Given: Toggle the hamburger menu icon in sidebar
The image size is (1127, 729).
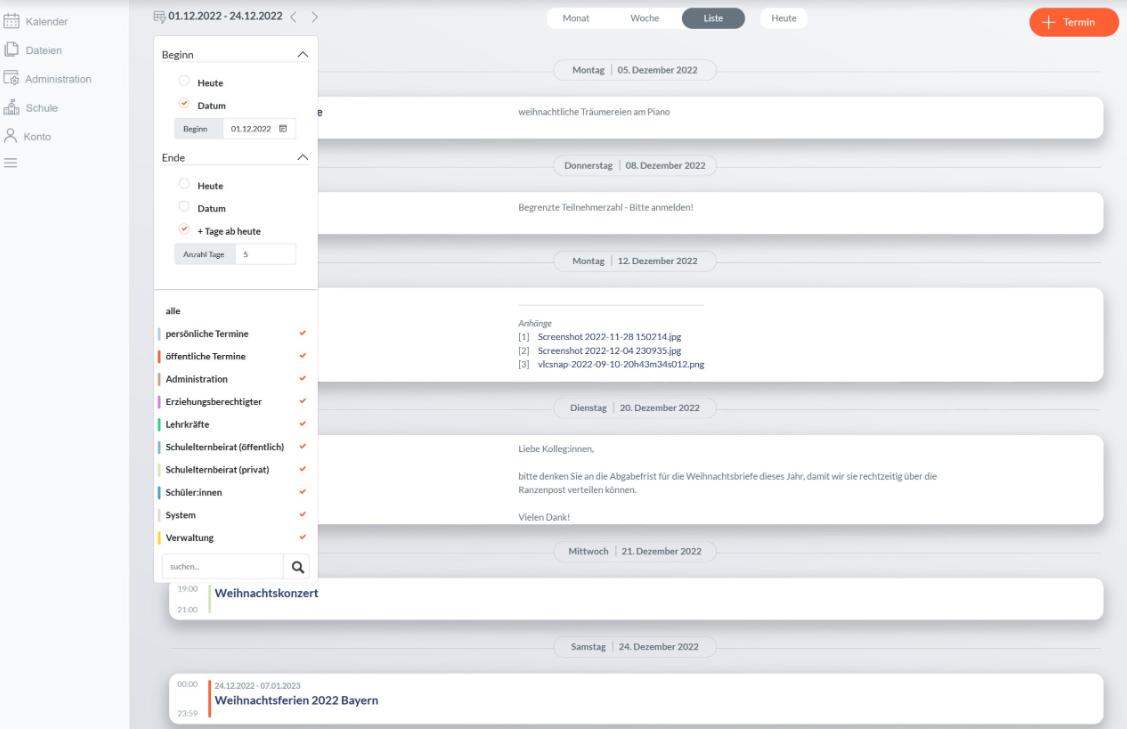Looking at the screenshot, I should tap(11, 162).
